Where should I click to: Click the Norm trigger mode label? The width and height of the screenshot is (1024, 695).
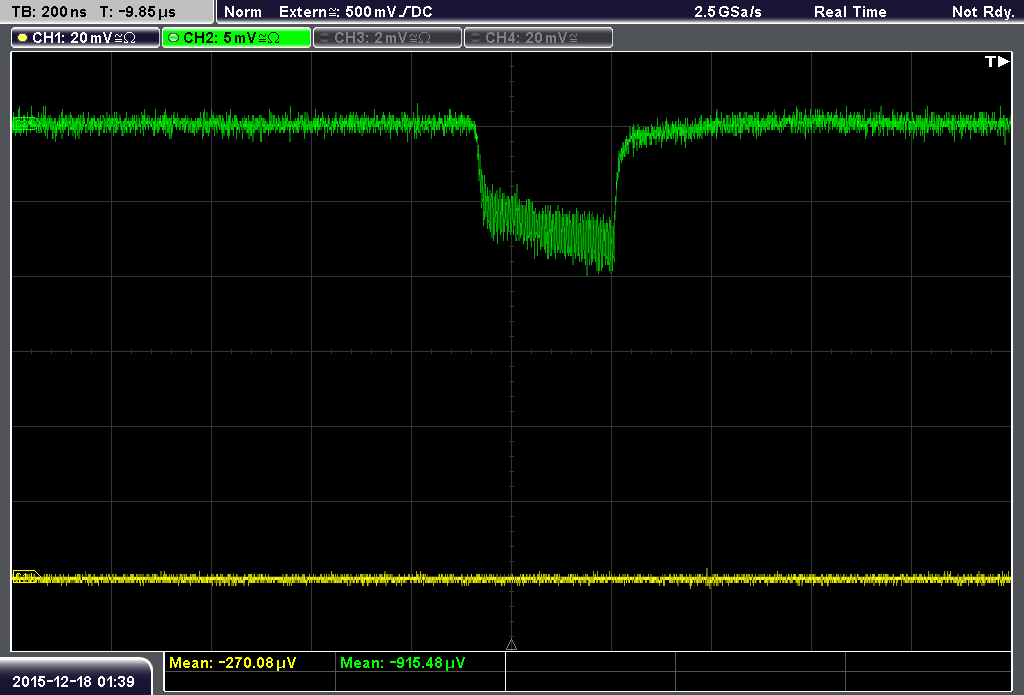point(243,12)
